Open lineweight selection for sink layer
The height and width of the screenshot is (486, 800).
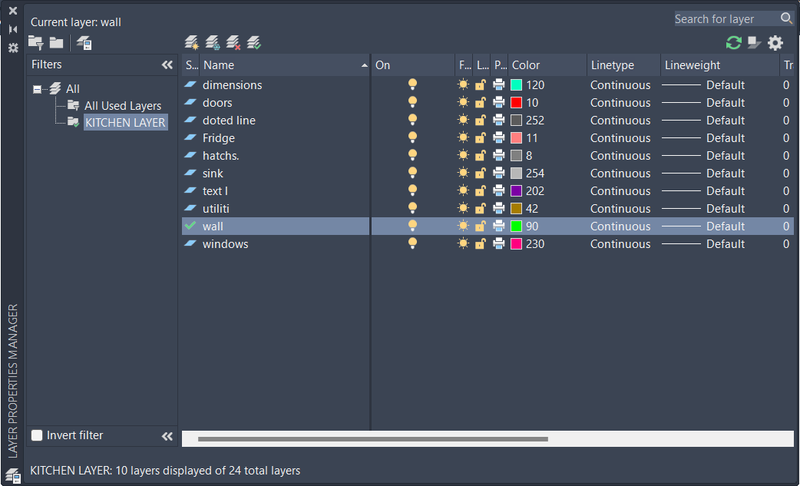[703, 173]
